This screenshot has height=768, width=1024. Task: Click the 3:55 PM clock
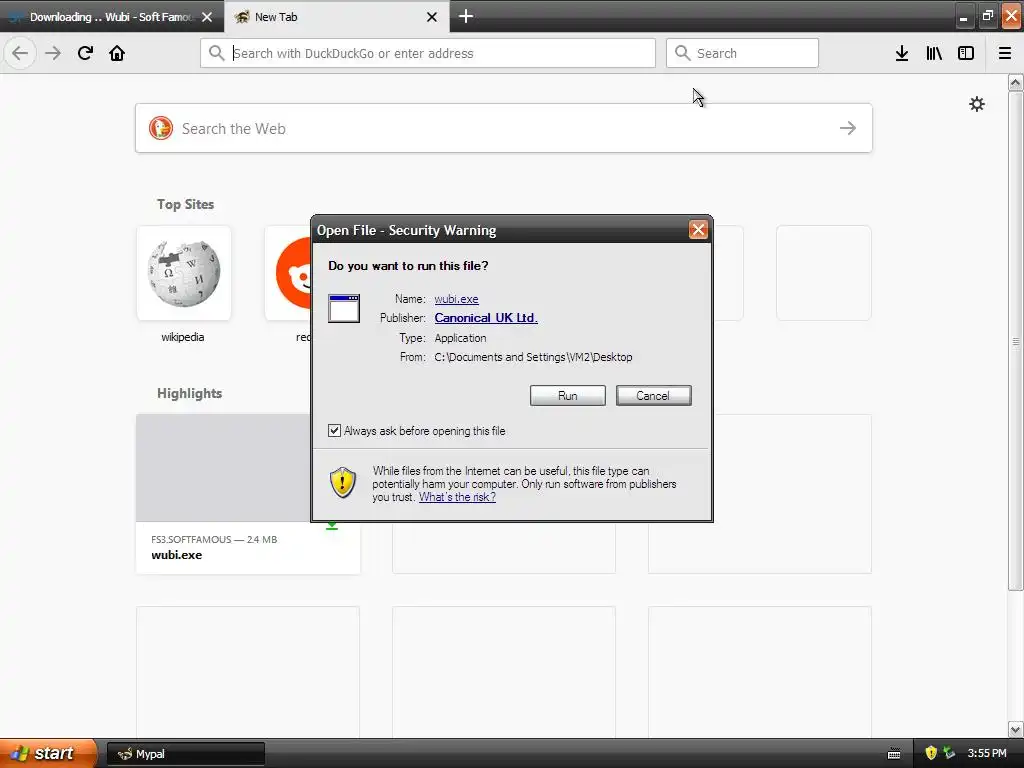[x=987, y=753]
